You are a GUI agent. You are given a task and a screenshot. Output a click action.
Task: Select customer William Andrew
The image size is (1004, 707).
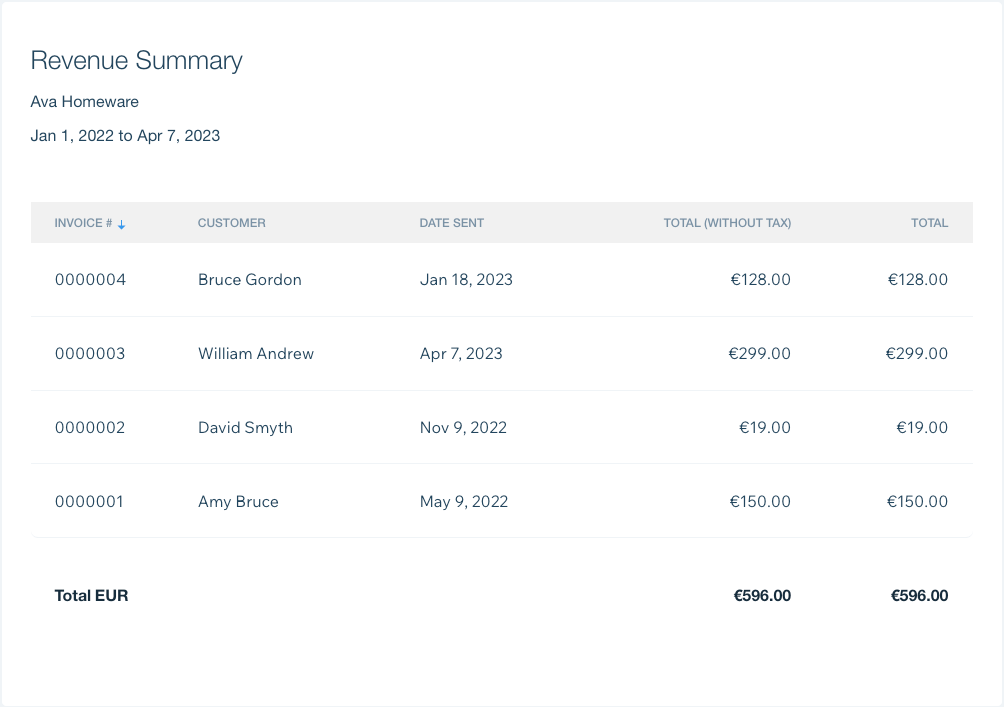[x=256, y=354]
